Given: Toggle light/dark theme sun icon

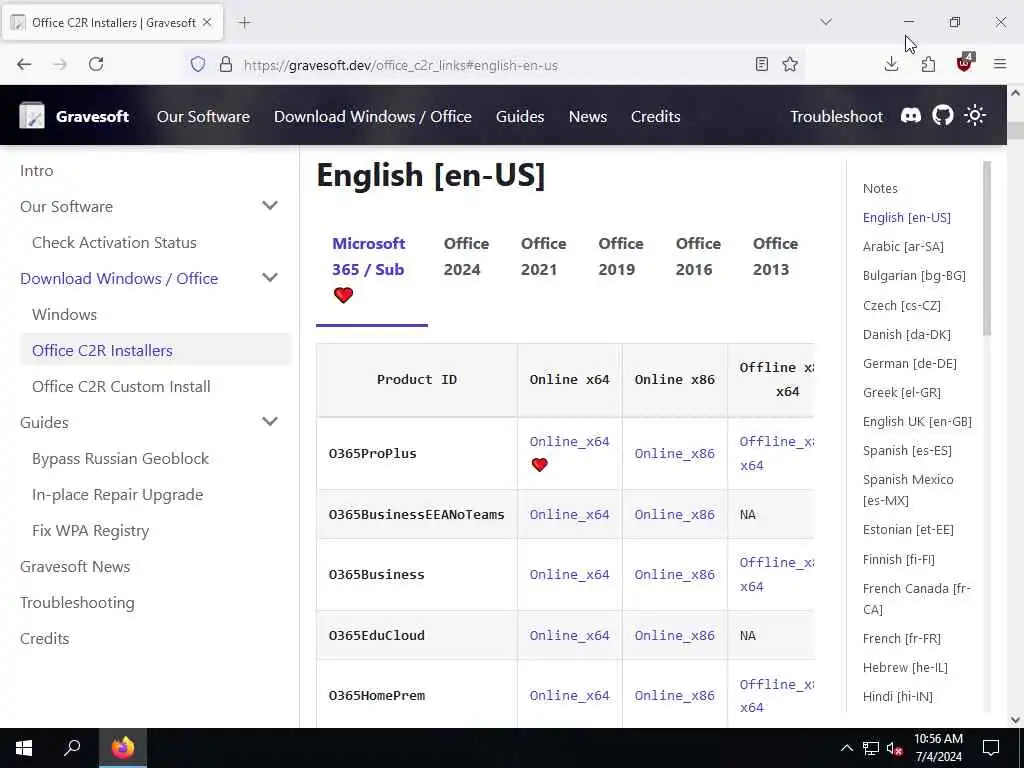Looking at the screenshot, I should [x=974, y=116].
